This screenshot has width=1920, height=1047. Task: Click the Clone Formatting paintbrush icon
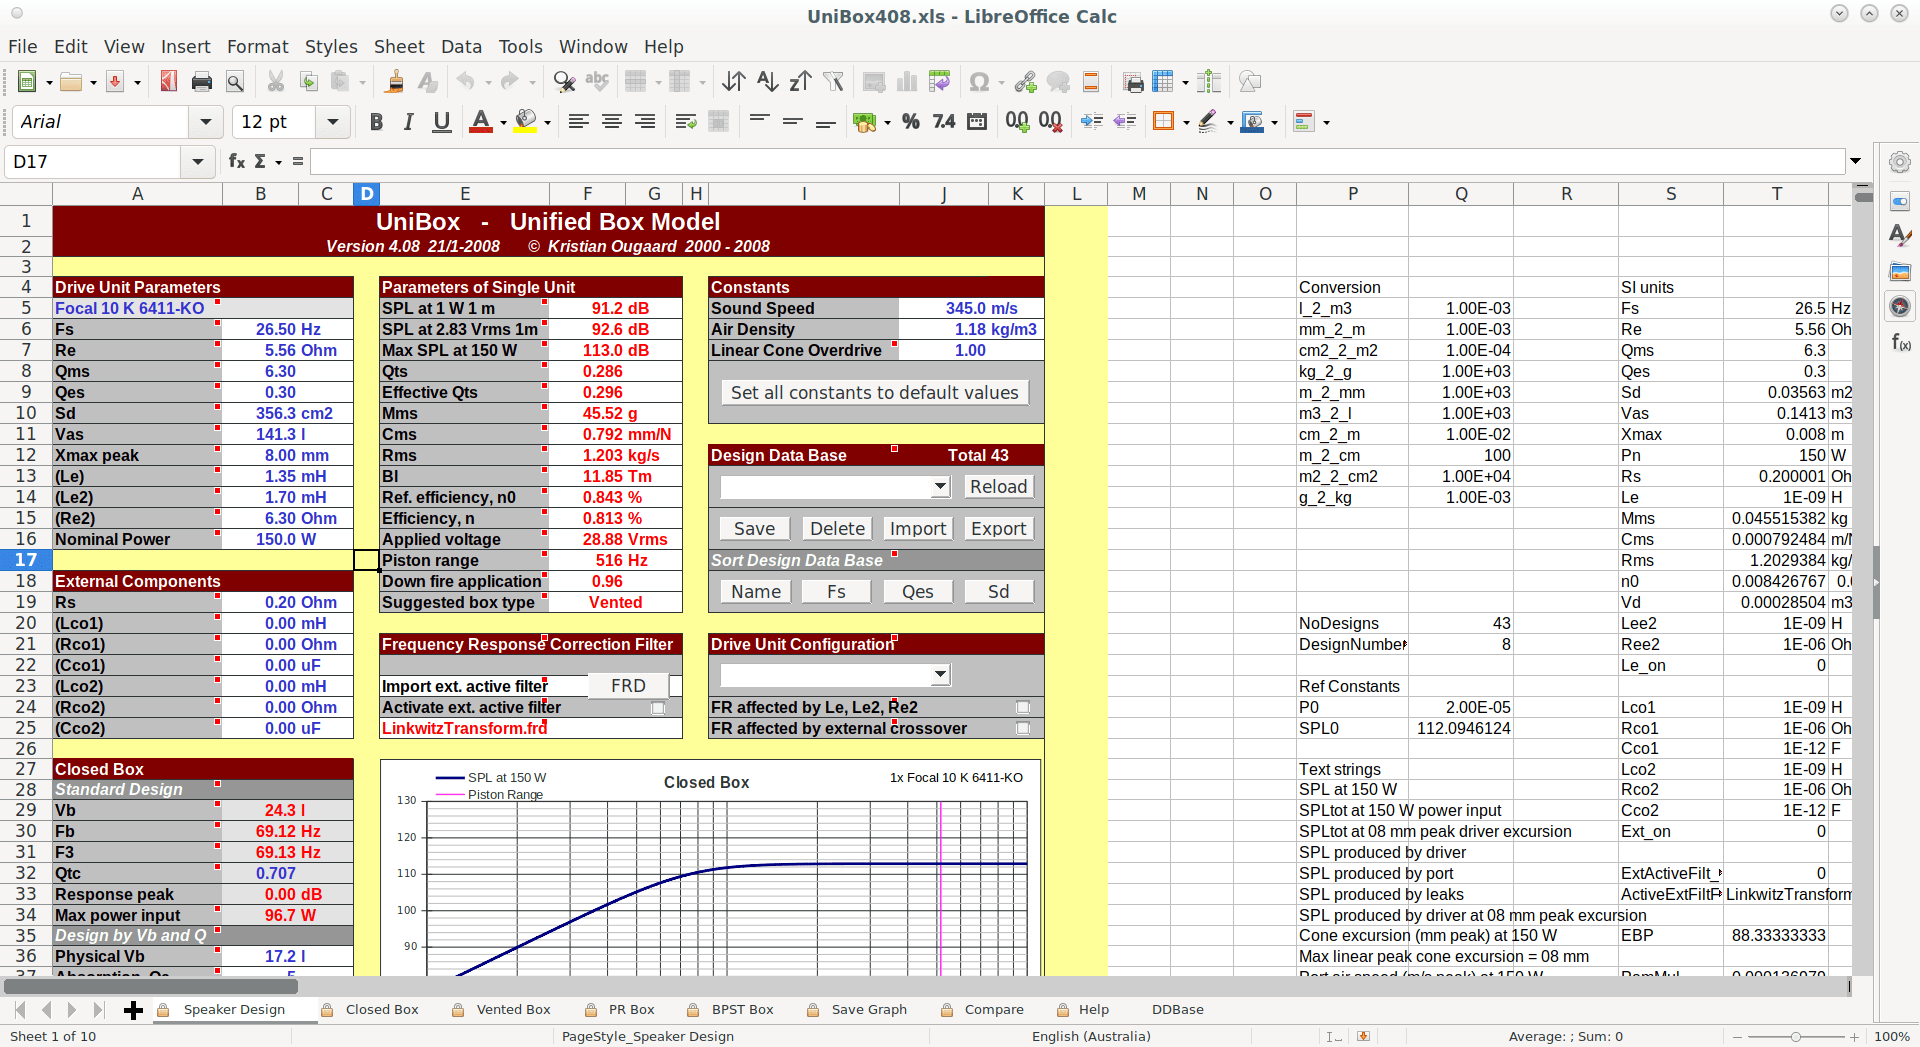(x=394, y=82)
